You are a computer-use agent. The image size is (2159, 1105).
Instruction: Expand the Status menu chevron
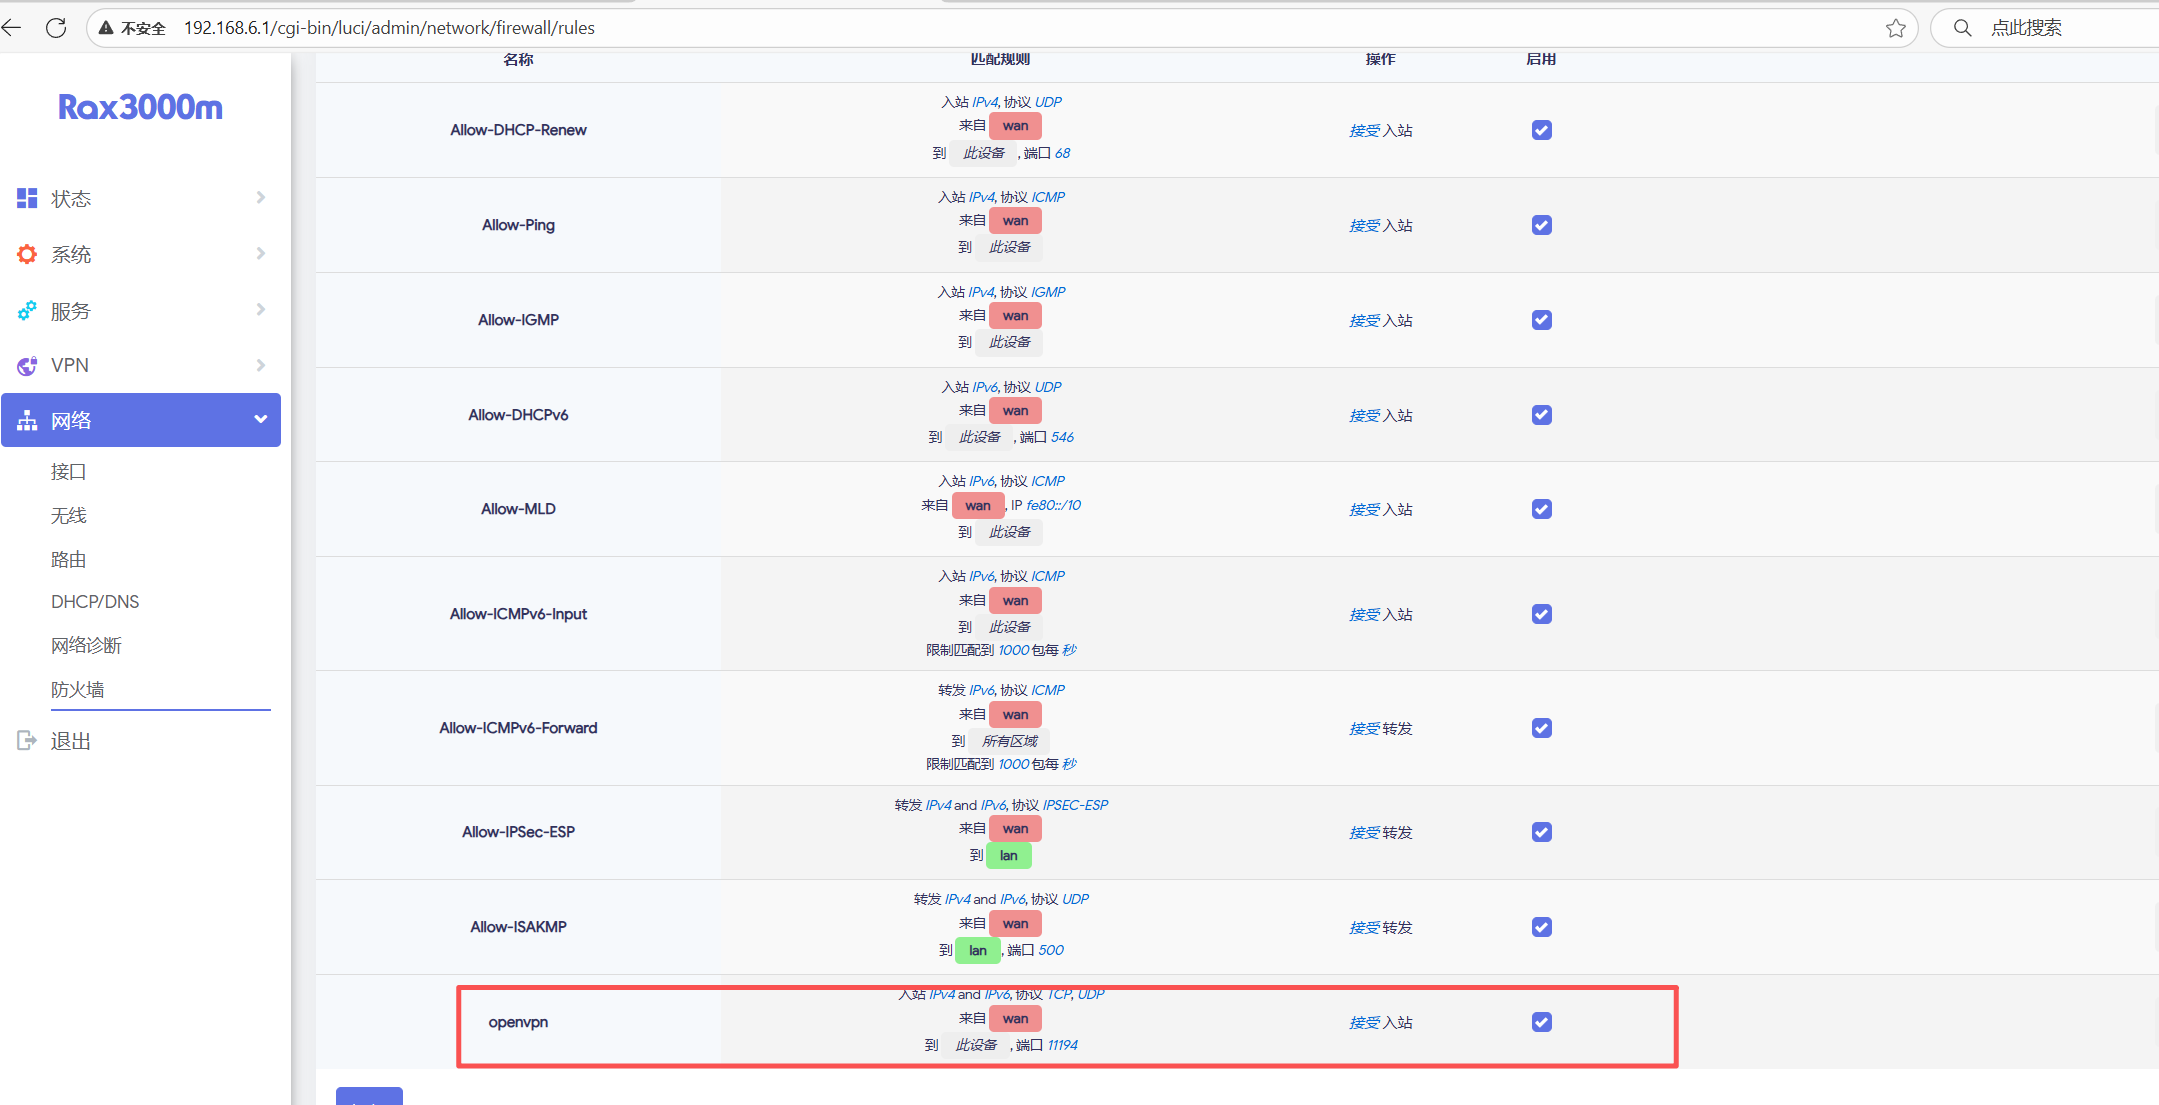[x=260, y=198]
